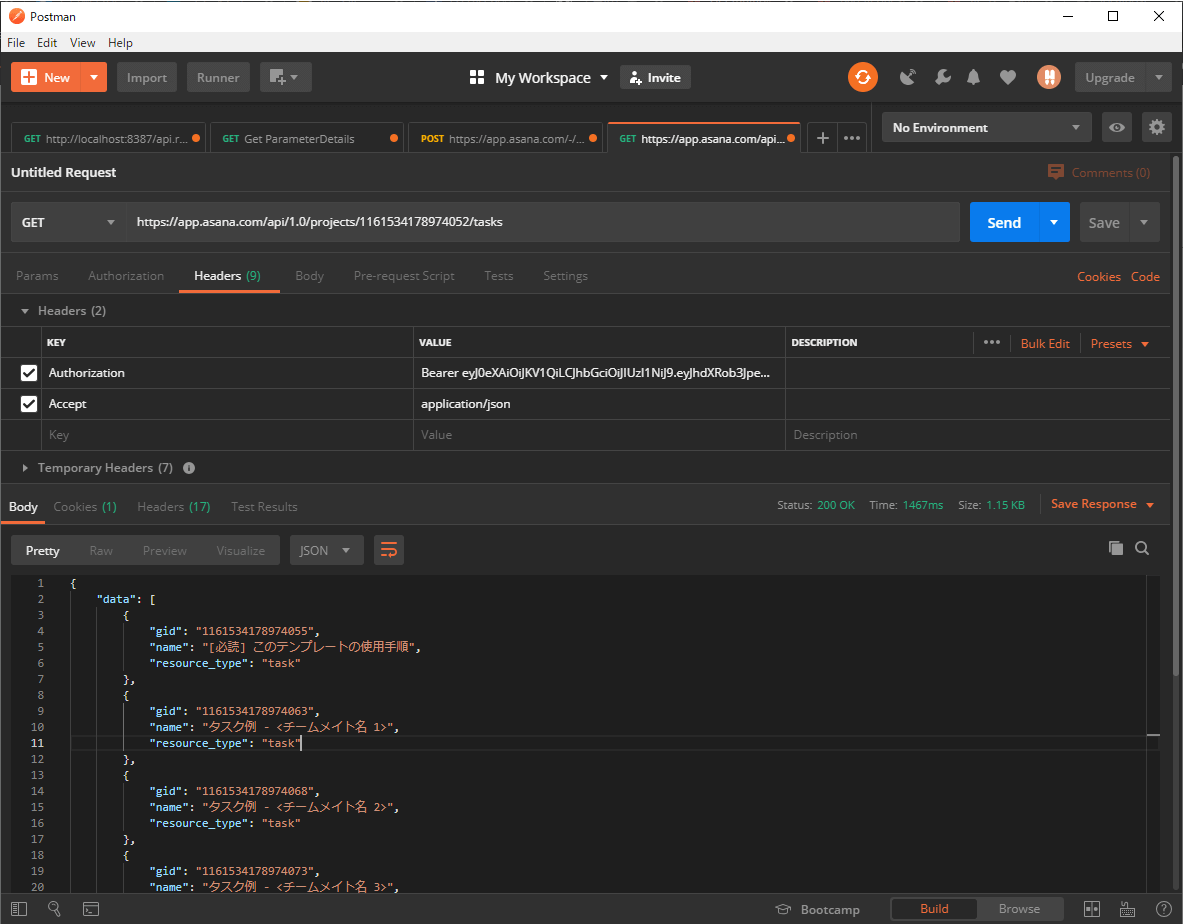Uncheck the Accept header checkbox
The height and width of the screenshot is (924, 1184).
point(29,404)
